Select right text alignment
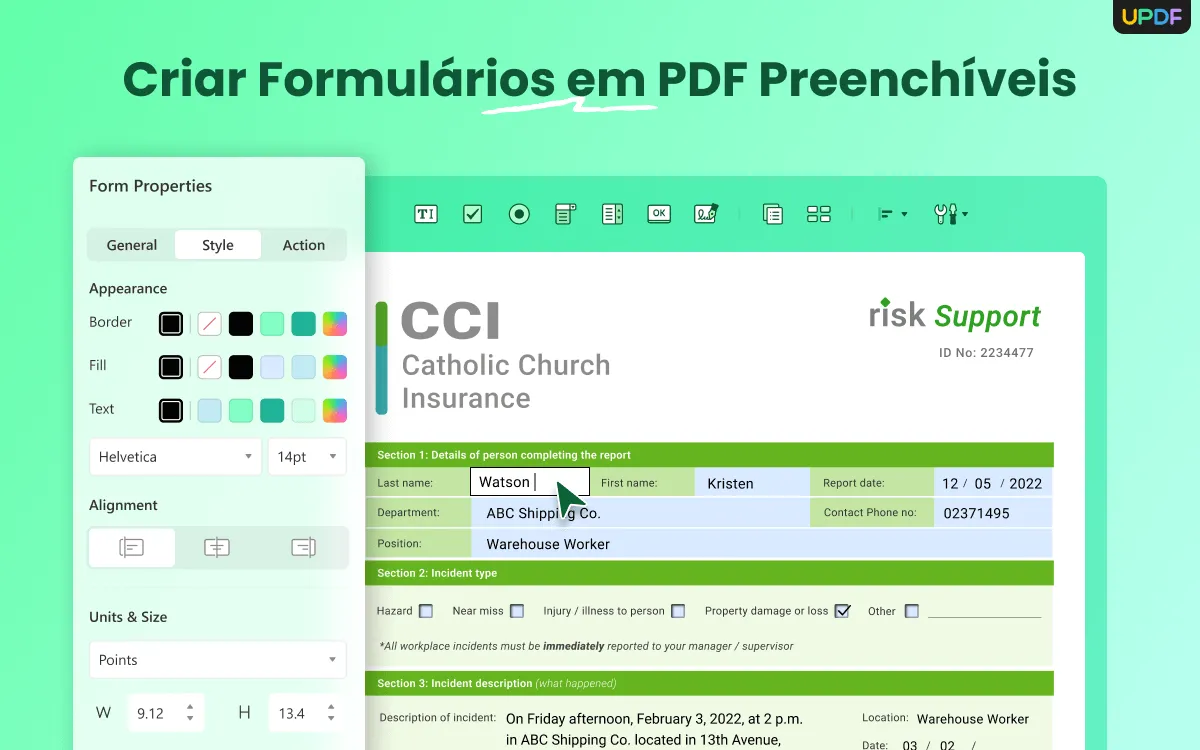 coord(303,547)
